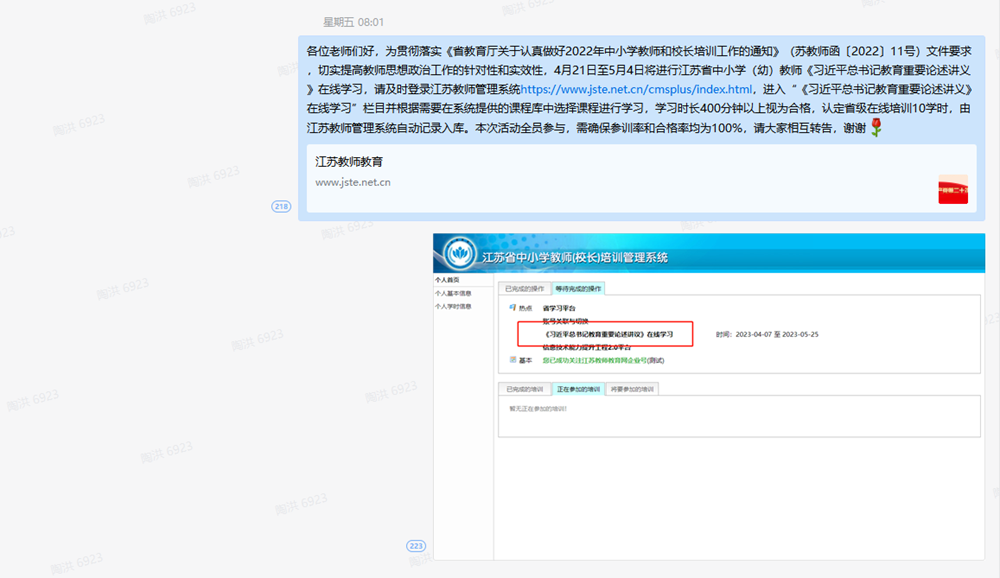Click the 基本 section icon

point(513,360)
